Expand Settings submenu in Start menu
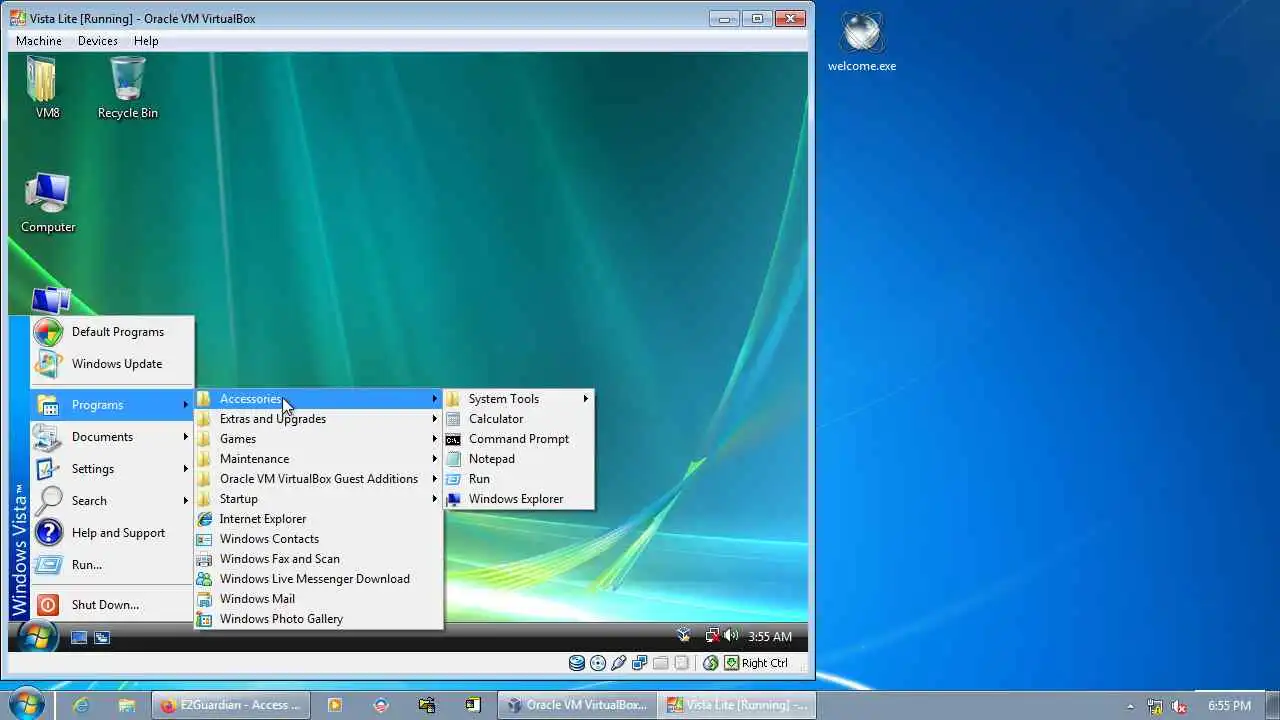1280x720 pixels. coord(112,469)
